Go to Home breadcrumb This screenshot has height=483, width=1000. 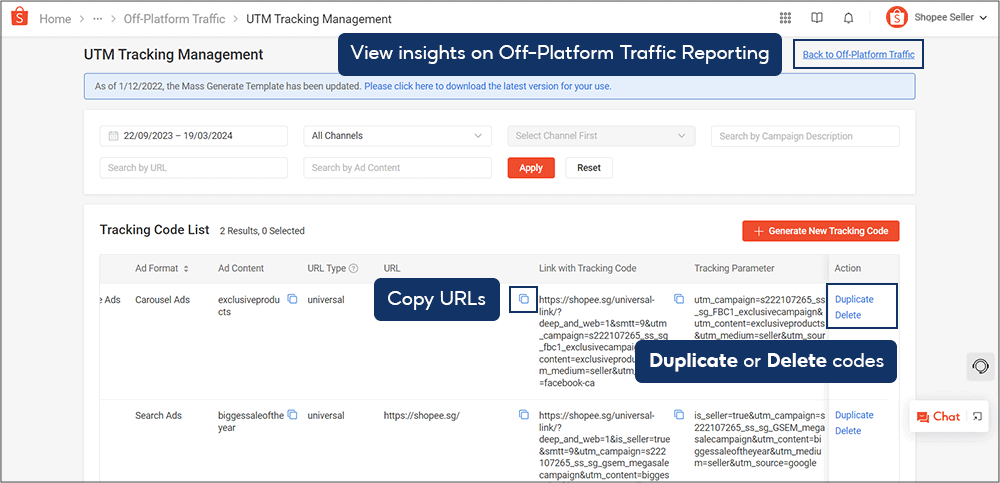click(x=55, y=19)
